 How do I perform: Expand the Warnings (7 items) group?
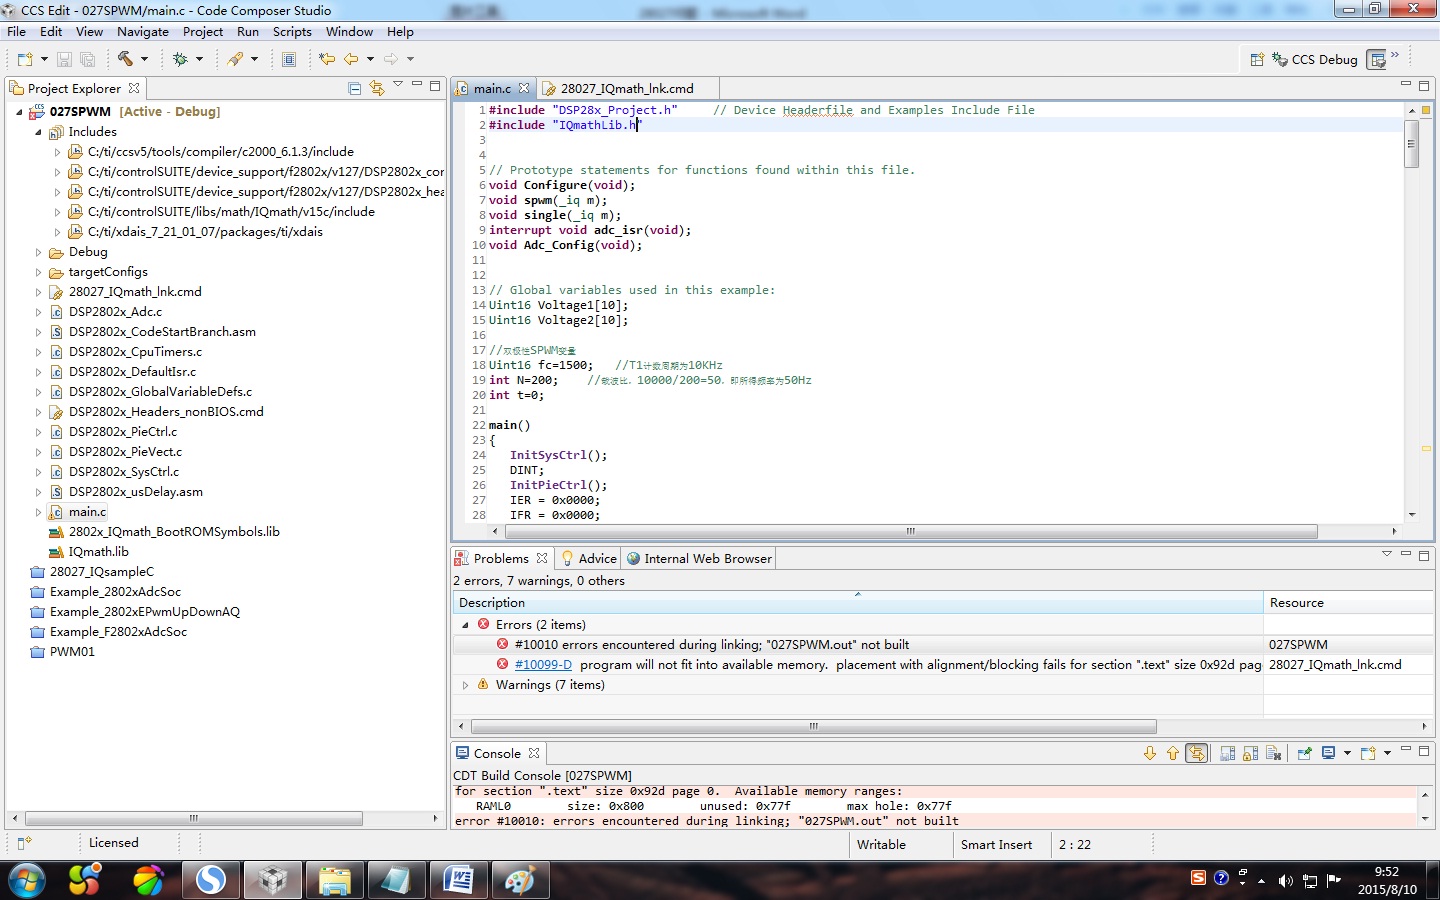point(466,685)
